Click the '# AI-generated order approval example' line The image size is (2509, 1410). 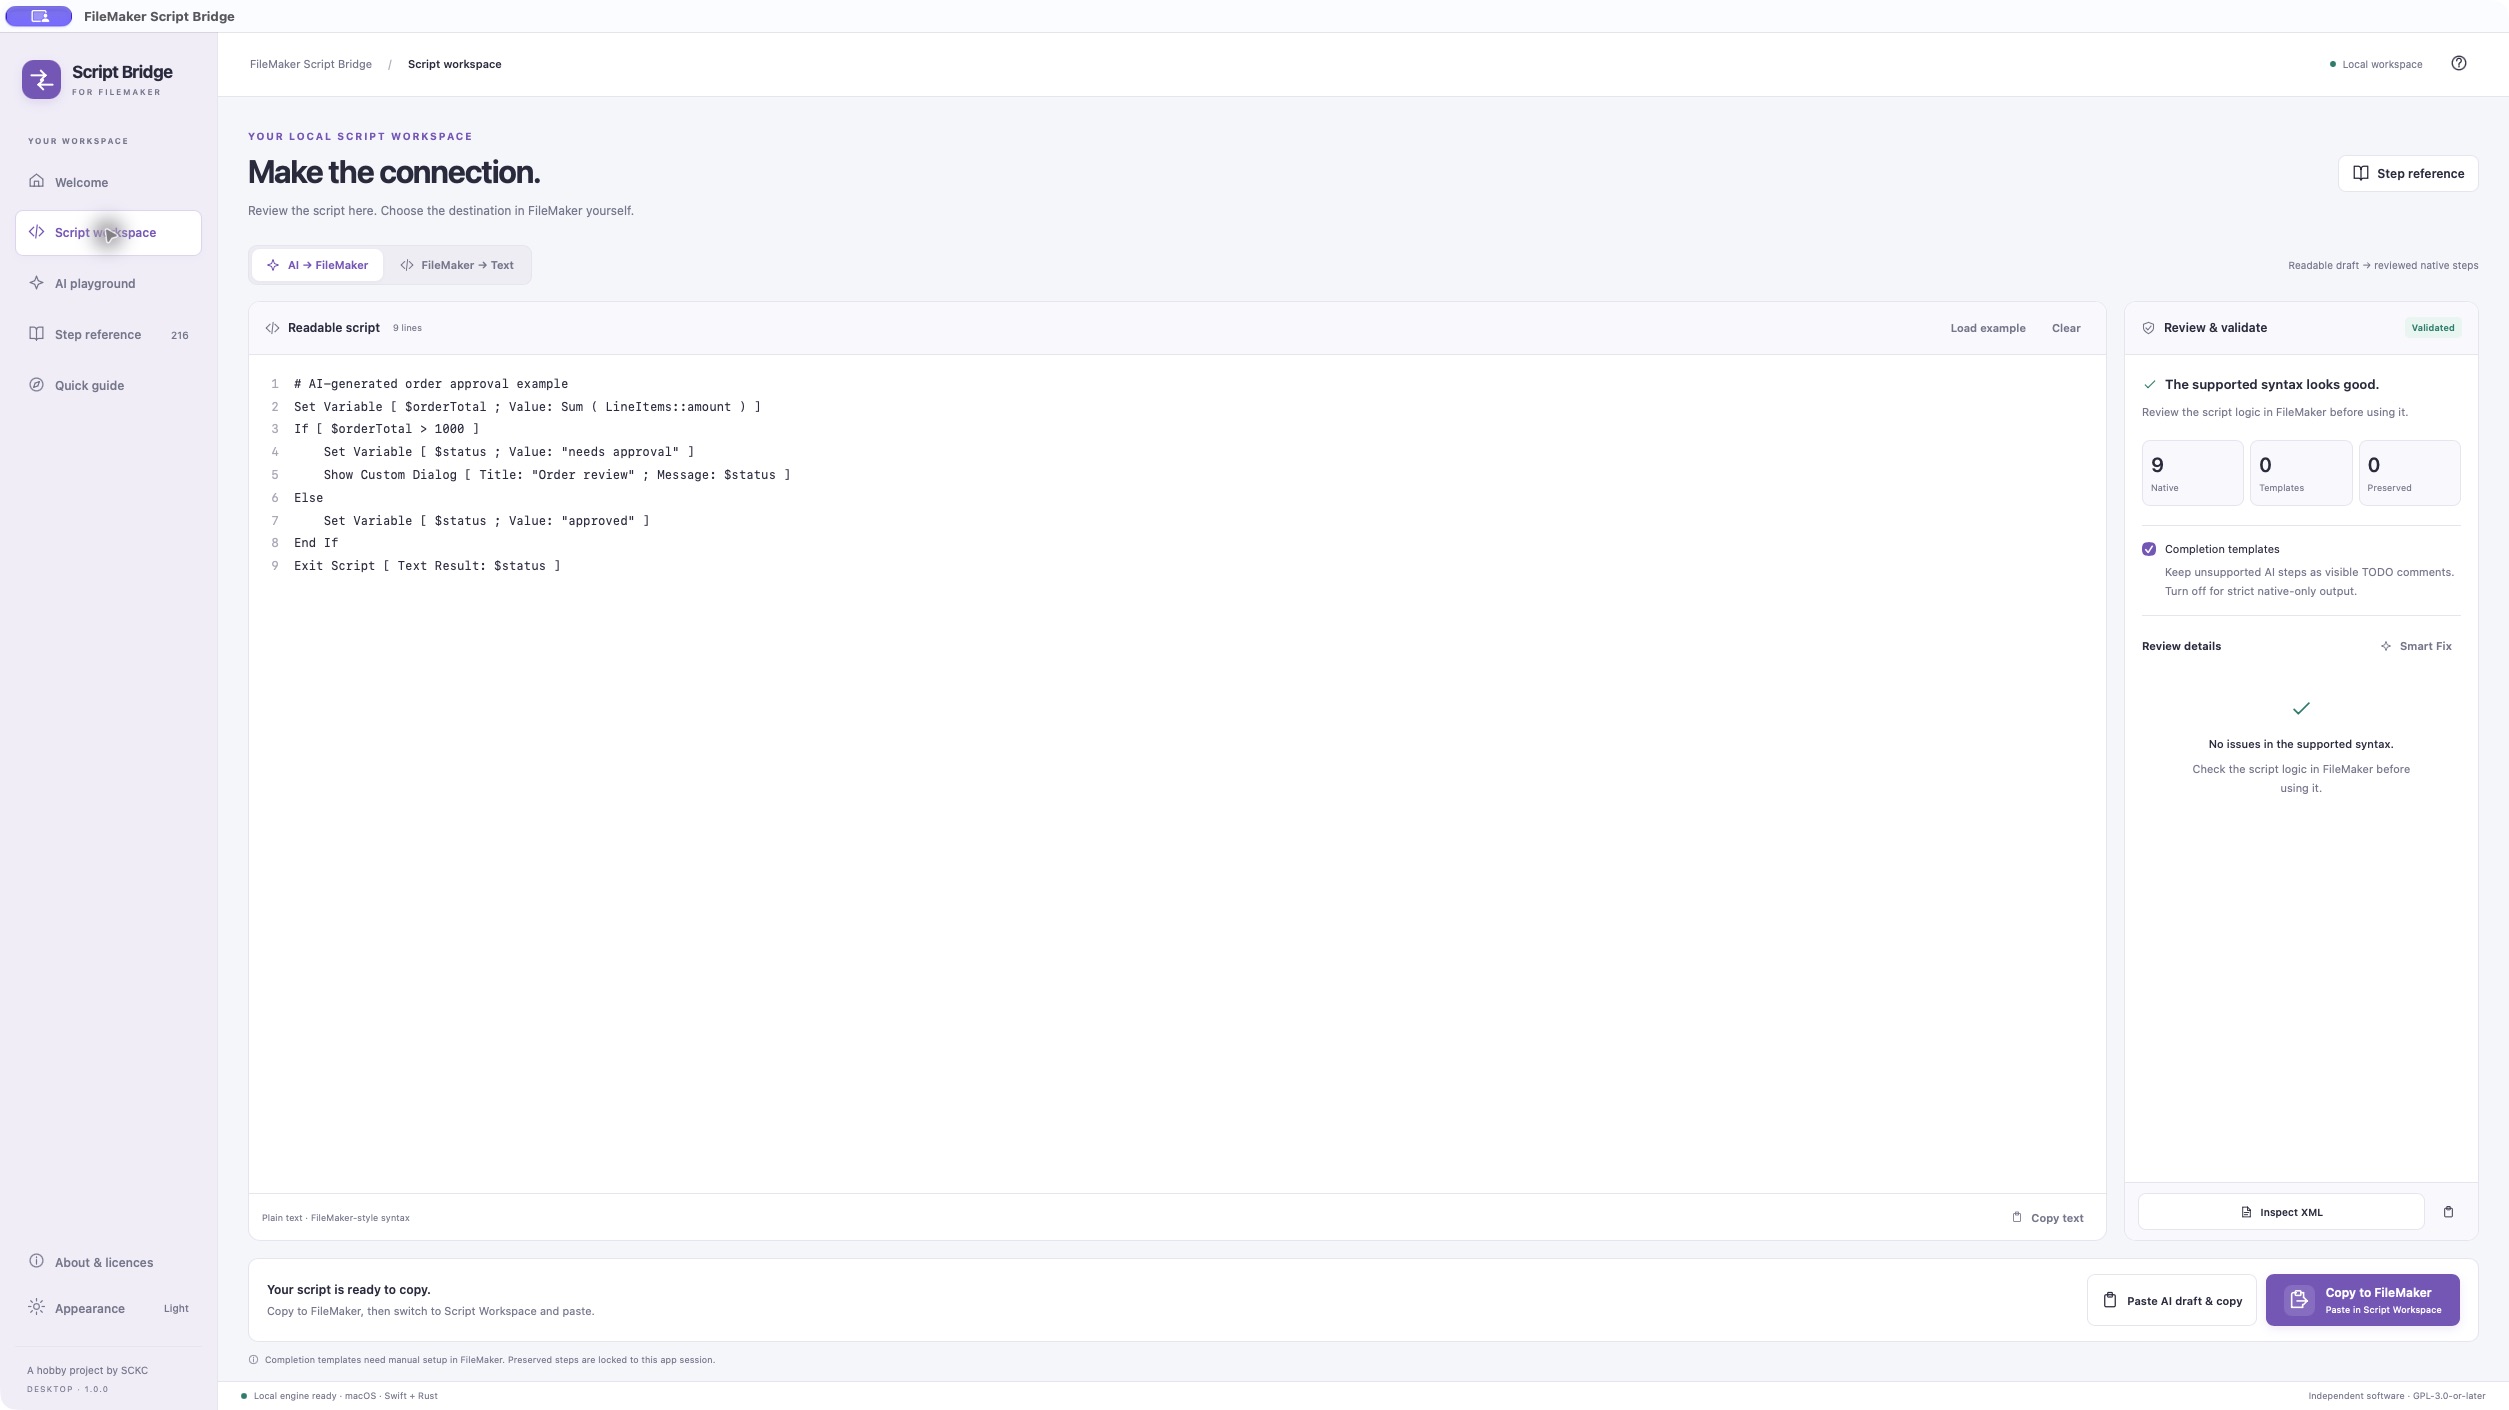click(x=431, y=384)
